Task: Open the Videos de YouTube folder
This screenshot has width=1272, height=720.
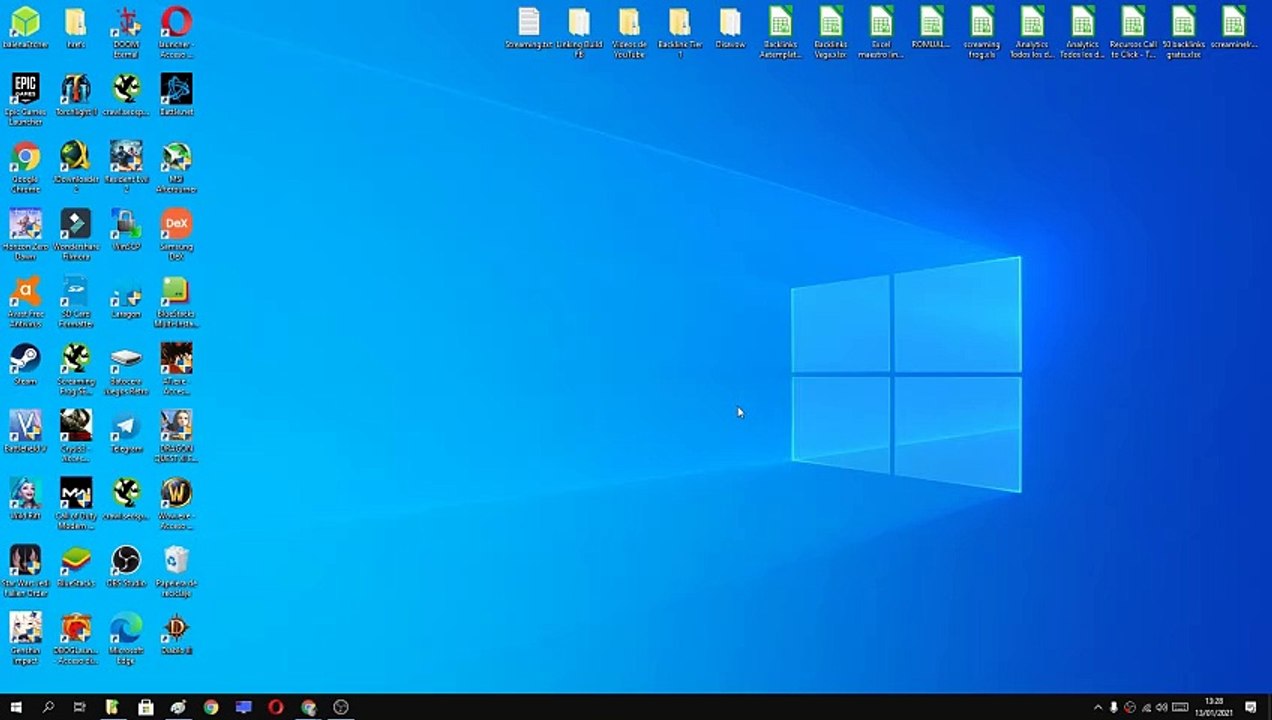Action: [629, 33]
